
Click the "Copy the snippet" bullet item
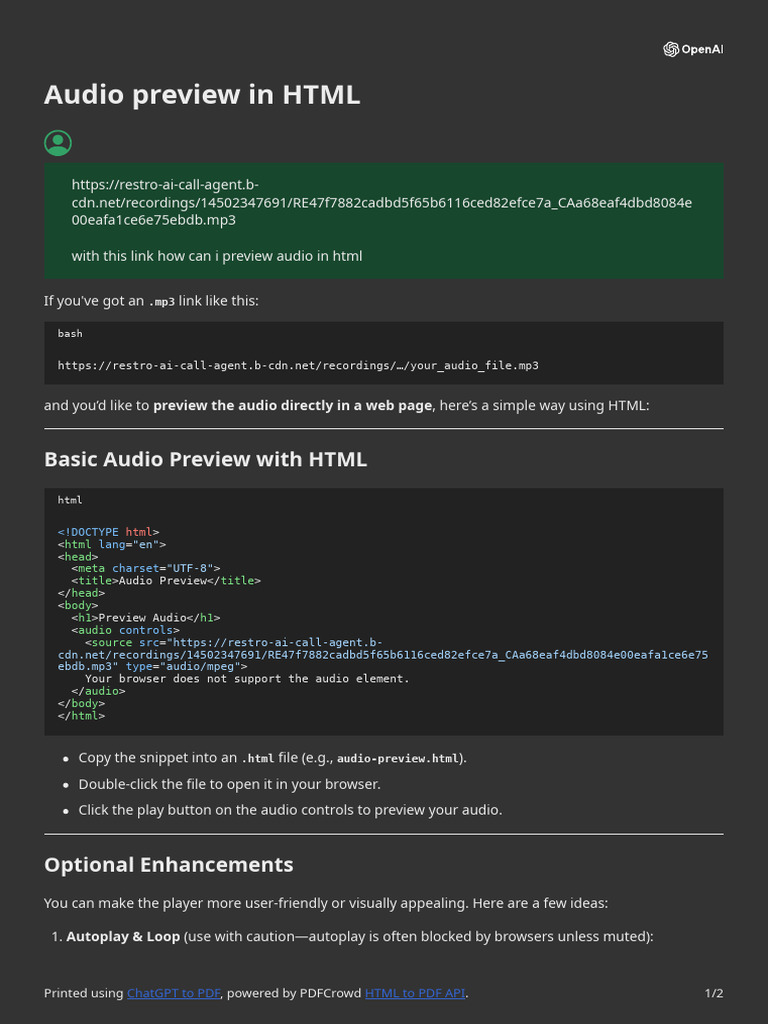[272, 758]
